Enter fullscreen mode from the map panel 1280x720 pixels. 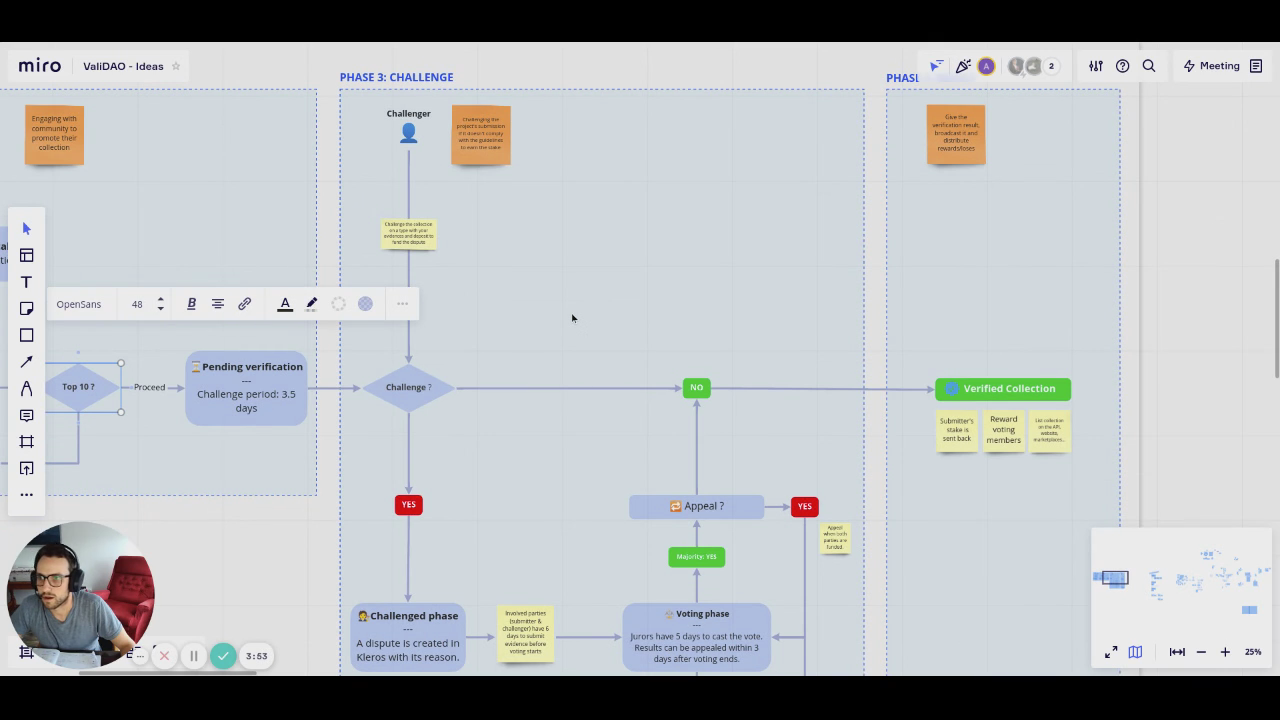[x=1111, y=652]
